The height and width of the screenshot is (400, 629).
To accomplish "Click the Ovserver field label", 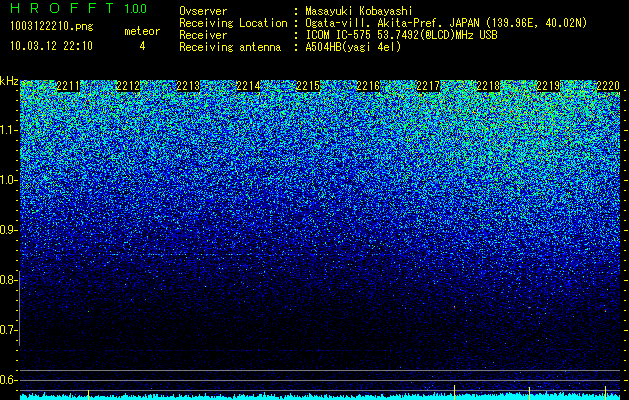I will point(203,11).
